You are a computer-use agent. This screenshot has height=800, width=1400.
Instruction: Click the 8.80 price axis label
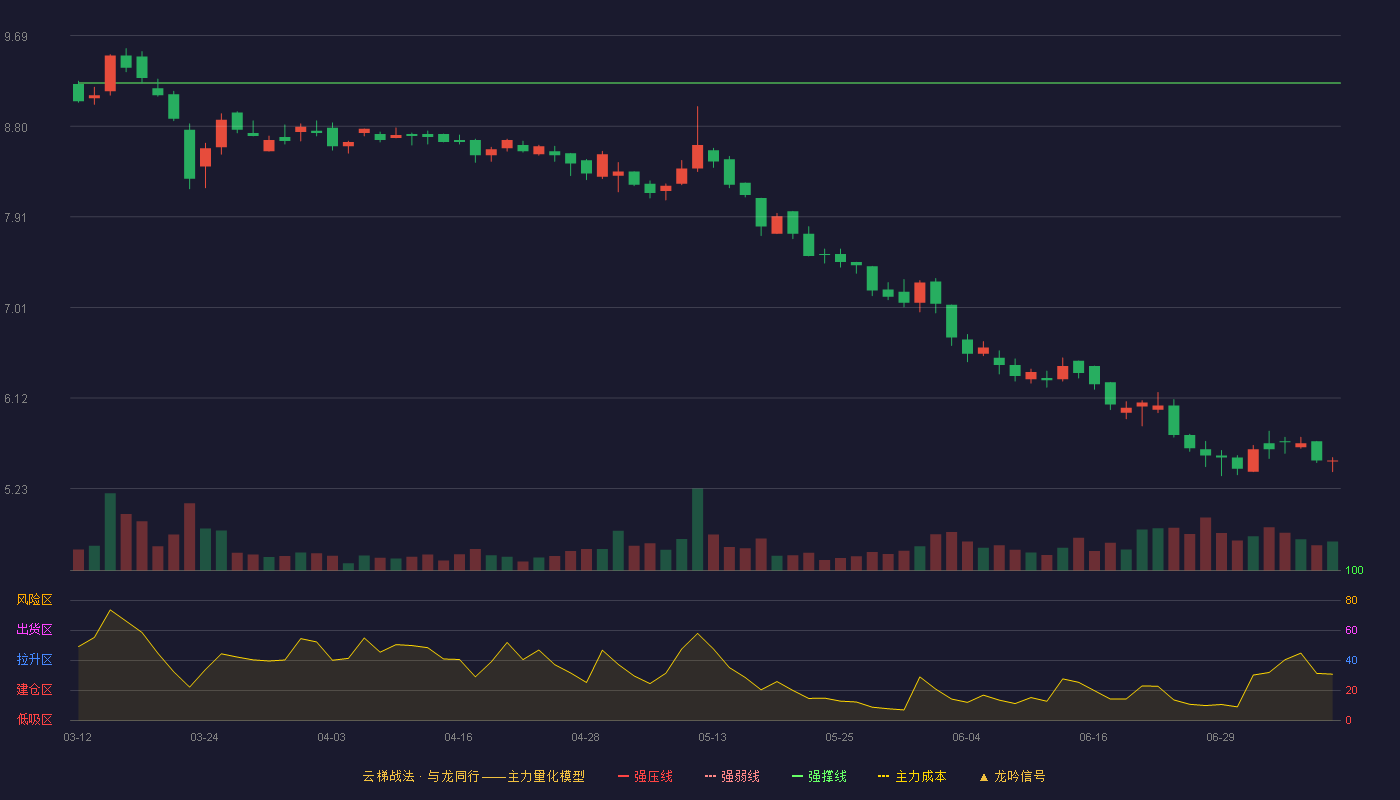coord(16,128)
